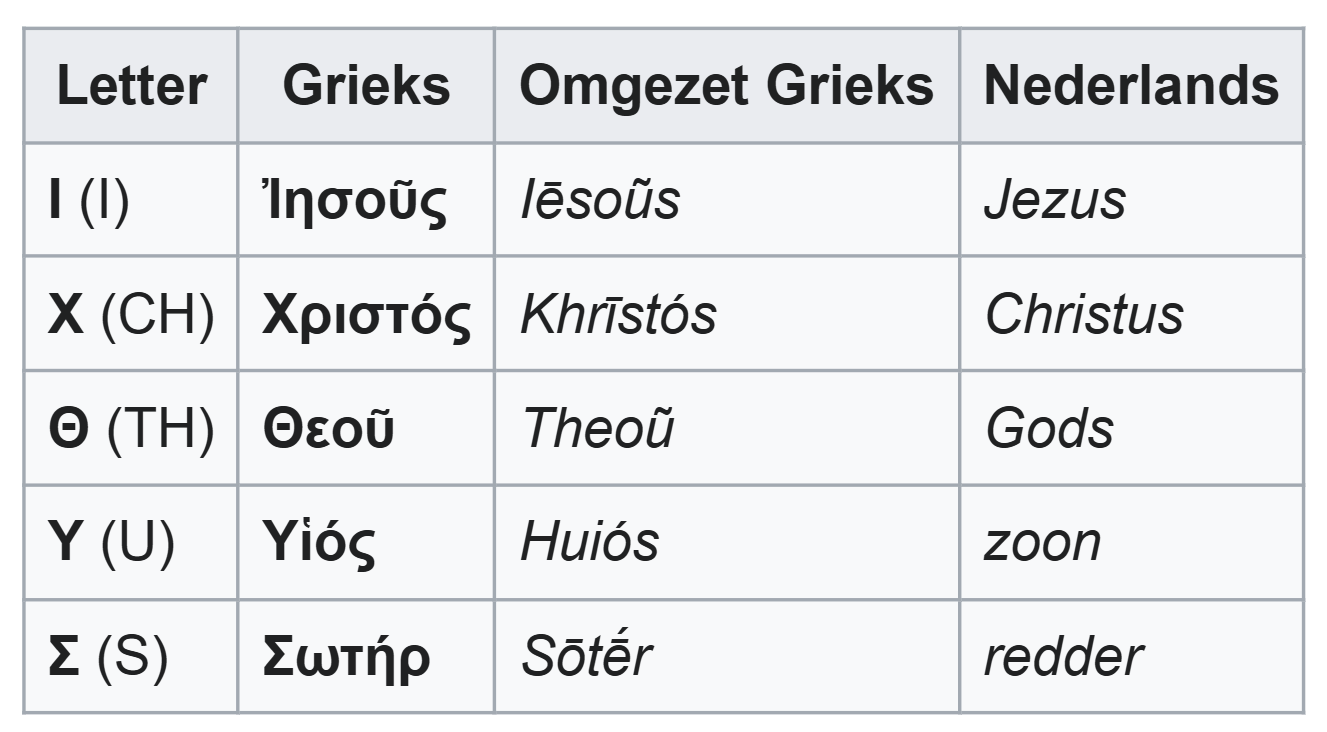The height and width of the screenshot is (732, 1327).
Task: Select the Greek word Χριστός
Action: coord(366,315)
